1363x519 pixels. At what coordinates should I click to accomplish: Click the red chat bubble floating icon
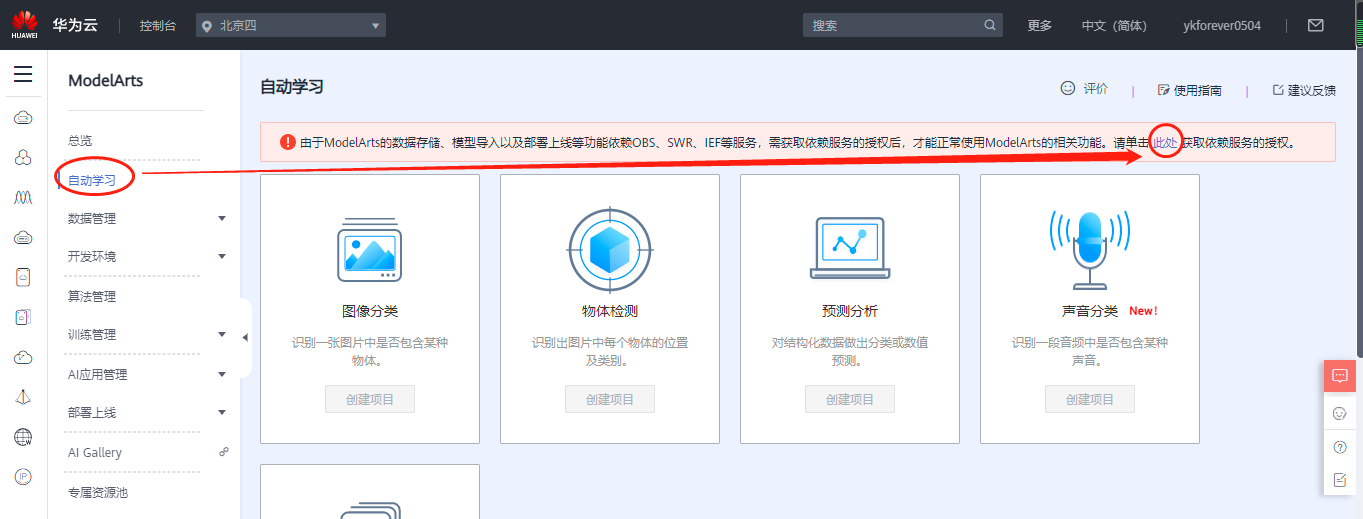coord(1340,376)
